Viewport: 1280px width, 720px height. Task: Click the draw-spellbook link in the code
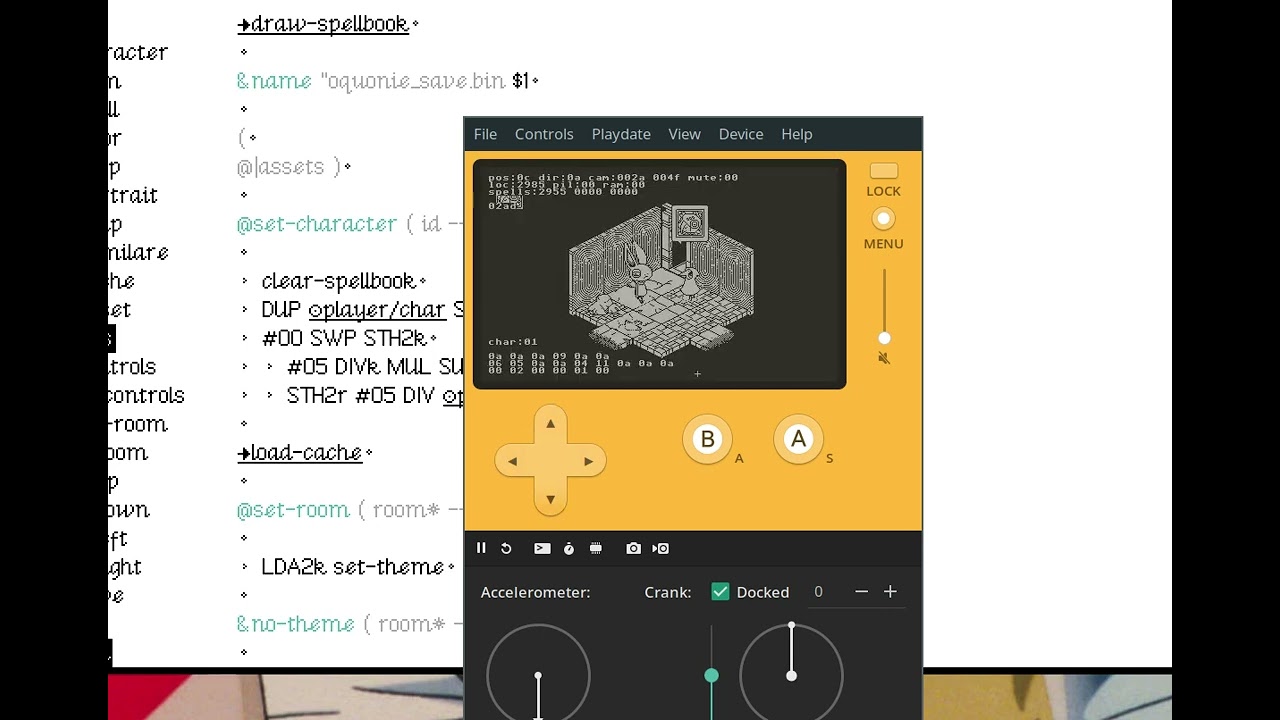coord(323,24)
